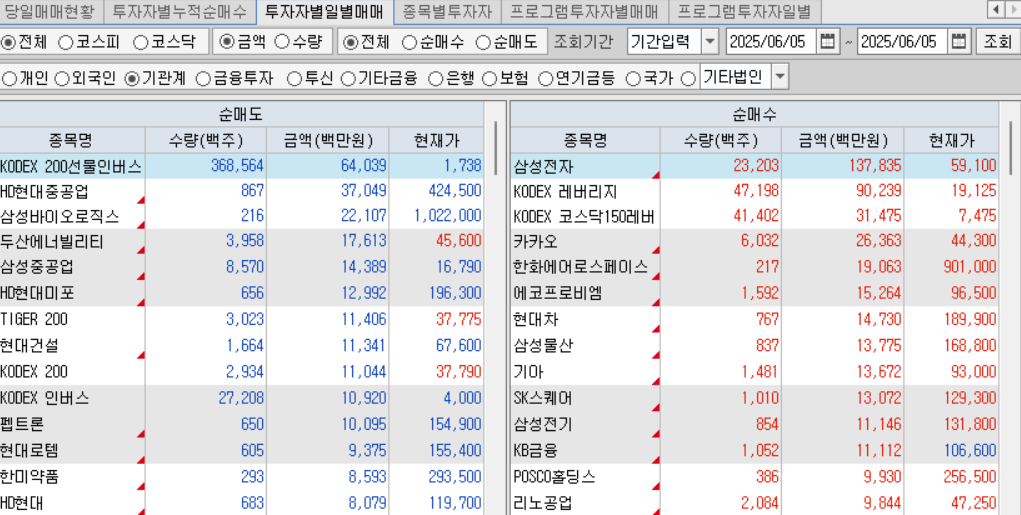This screenshot has height=515, width=1021.
Task: Select 카카오 row
Action: [754, 242]
